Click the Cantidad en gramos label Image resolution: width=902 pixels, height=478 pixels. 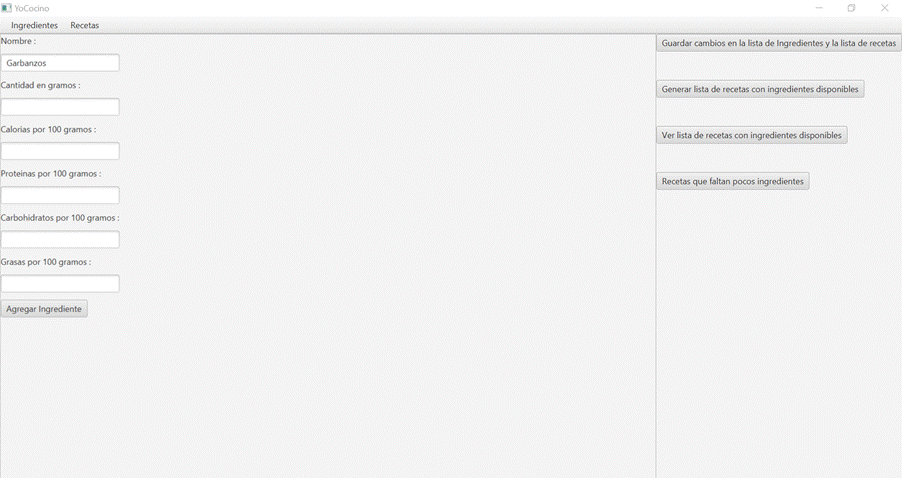[x=40, y=85]
